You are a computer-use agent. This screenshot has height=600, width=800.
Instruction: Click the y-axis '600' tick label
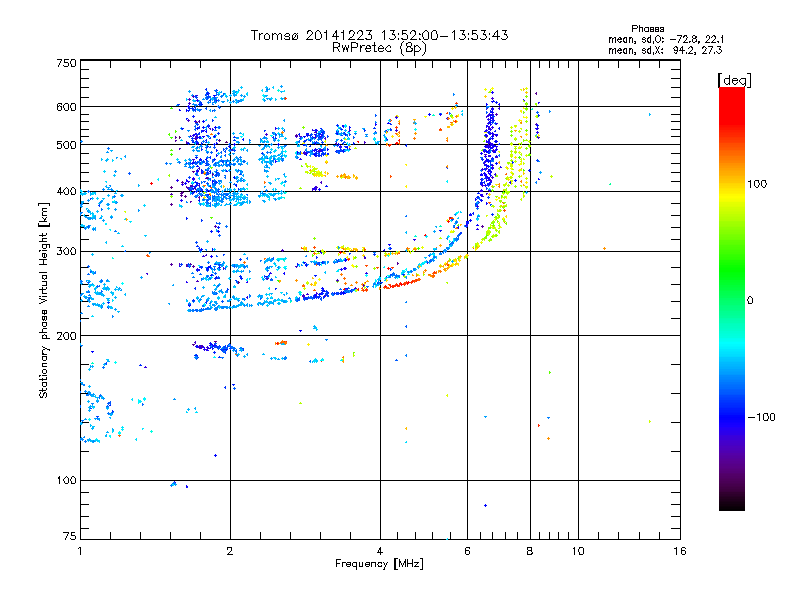[67, 107]
